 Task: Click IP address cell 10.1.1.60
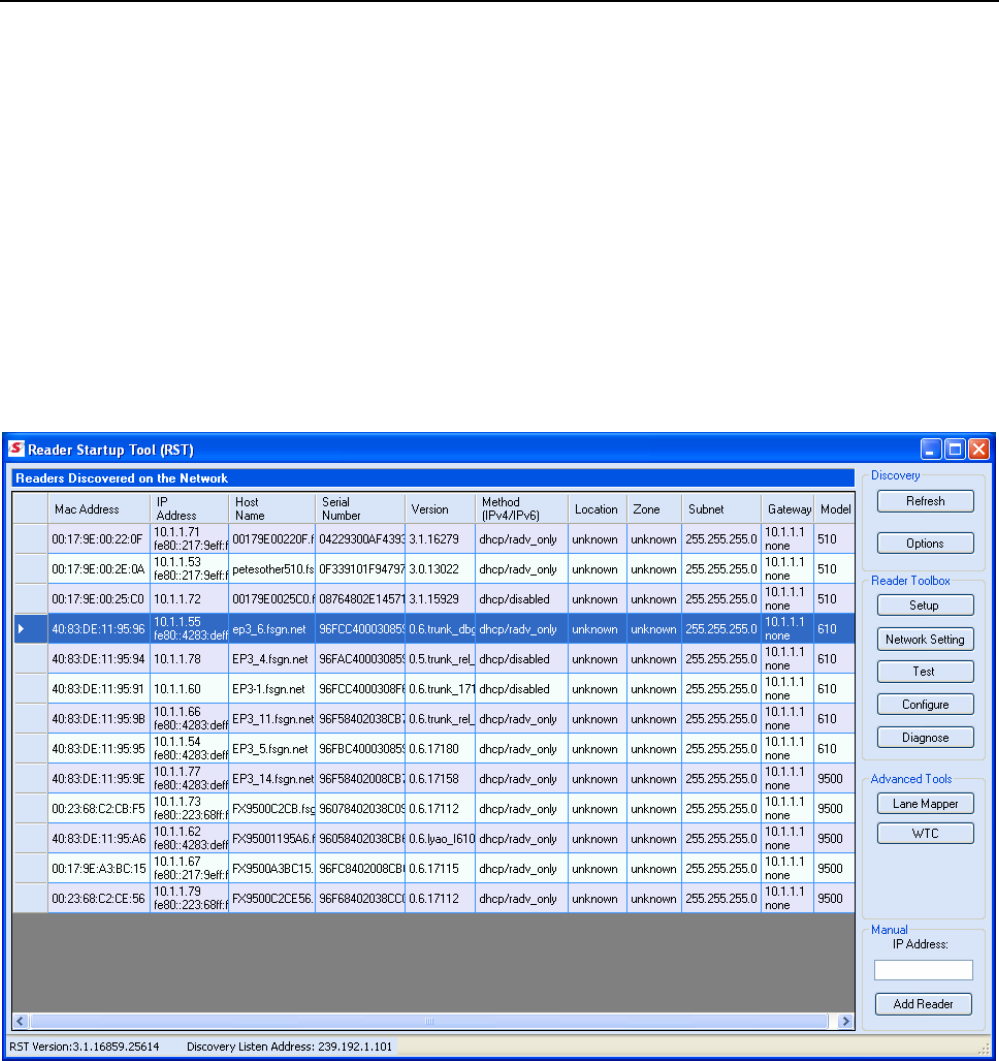189,689
